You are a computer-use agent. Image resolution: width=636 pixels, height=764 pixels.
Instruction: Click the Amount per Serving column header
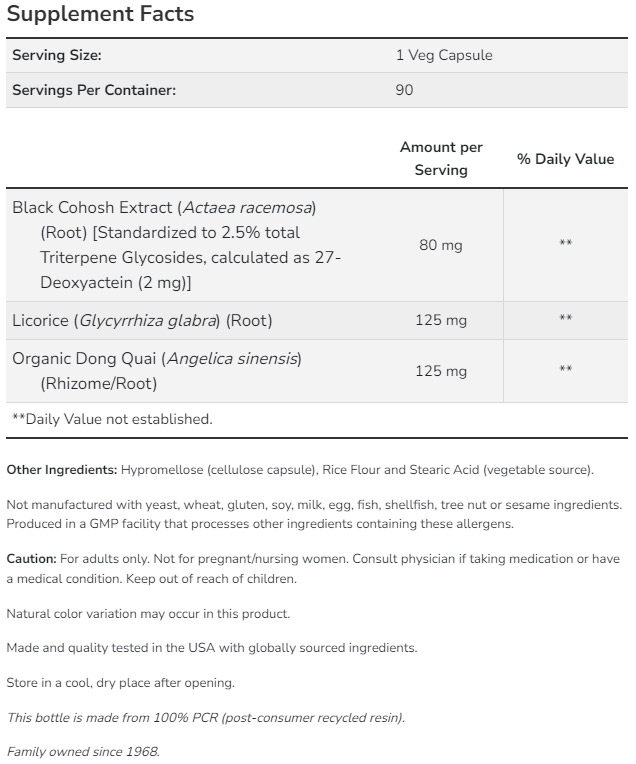pos(441,158)
